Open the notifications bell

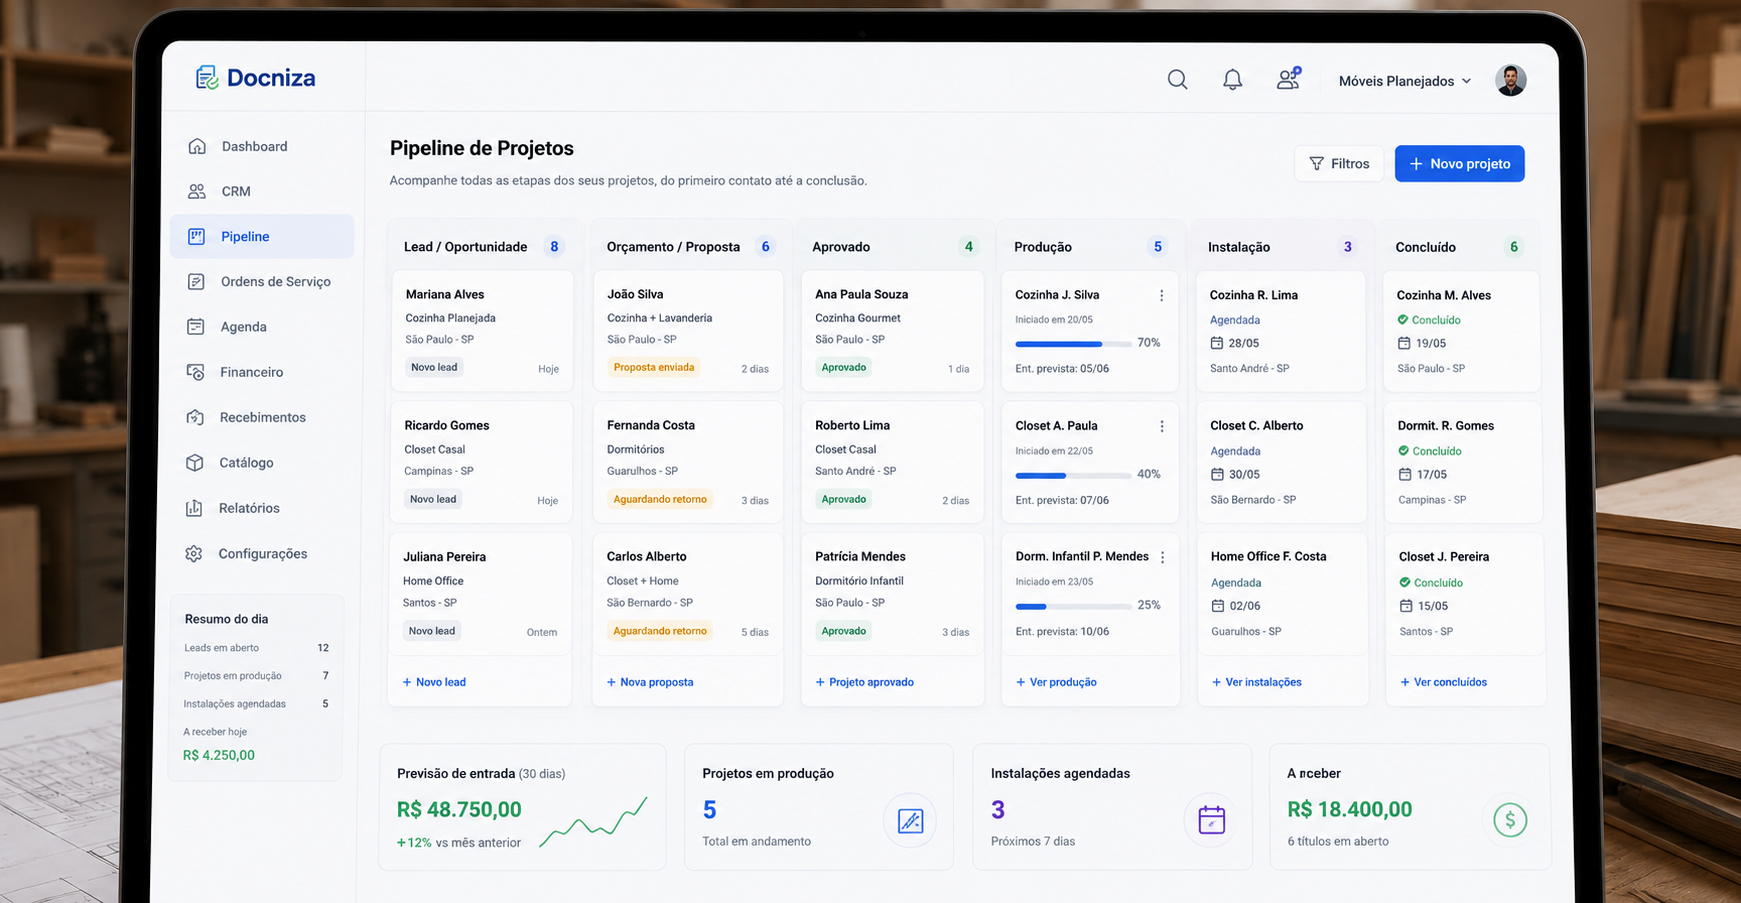pos(1232,80)
